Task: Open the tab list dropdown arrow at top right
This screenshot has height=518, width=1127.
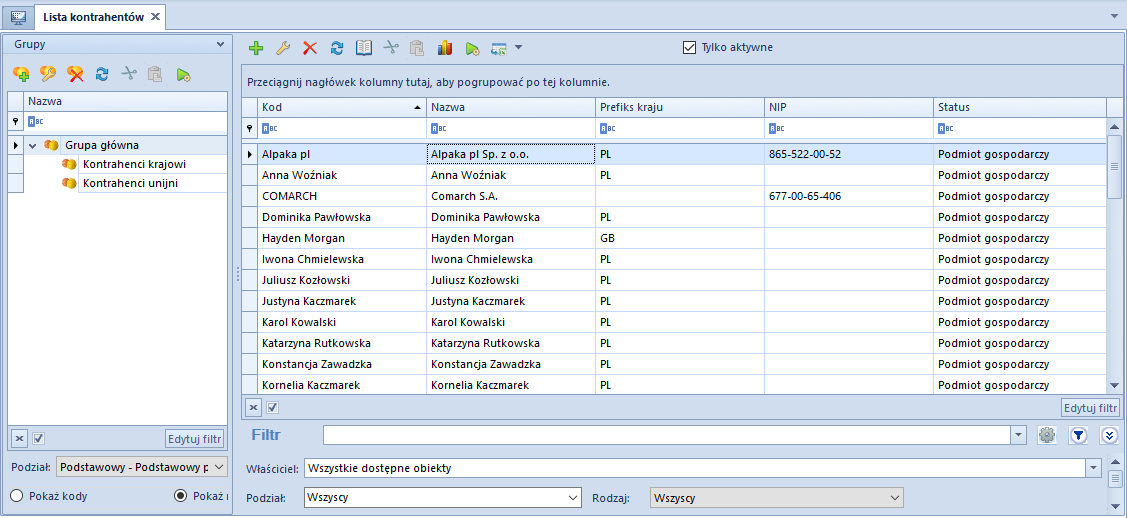Action: click(x=1115, y=14)
